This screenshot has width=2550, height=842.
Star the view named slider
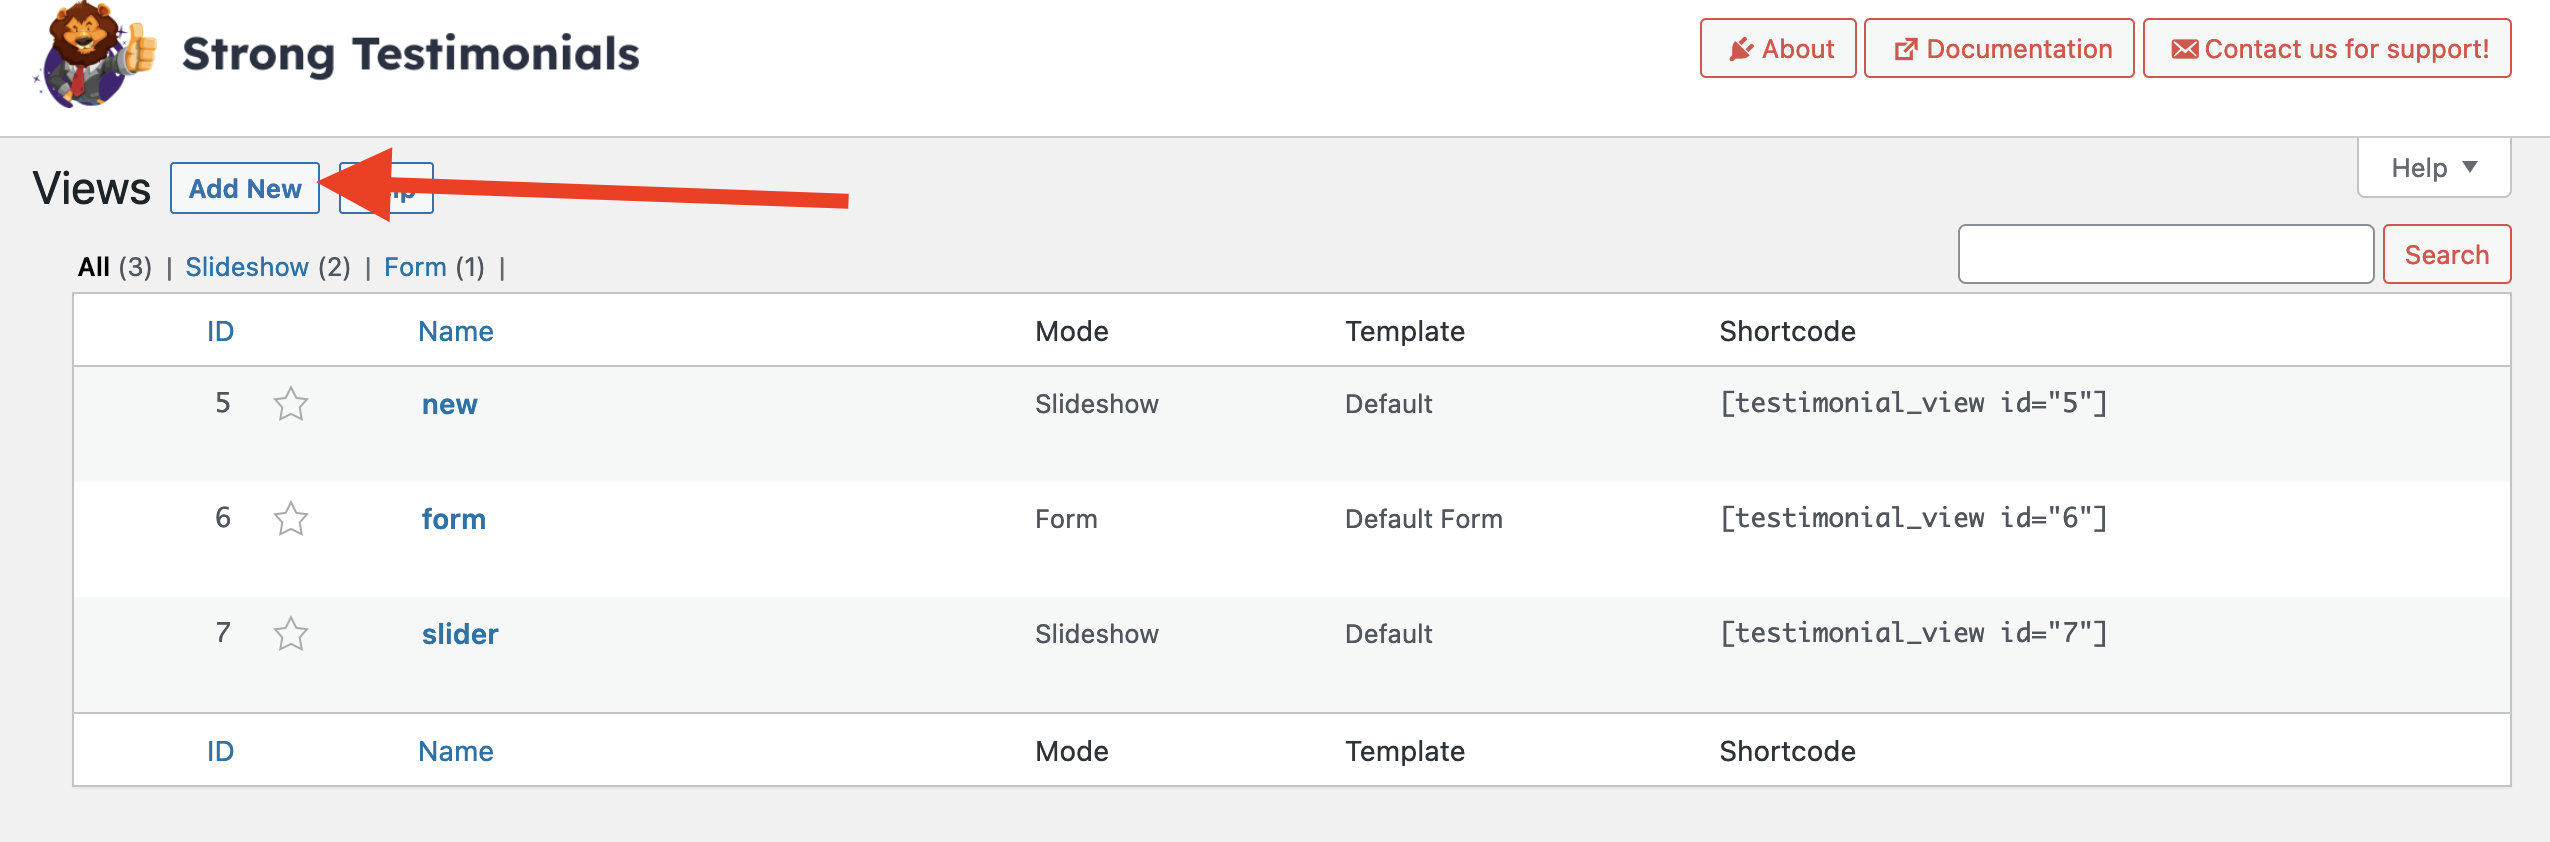pos(291,634)
